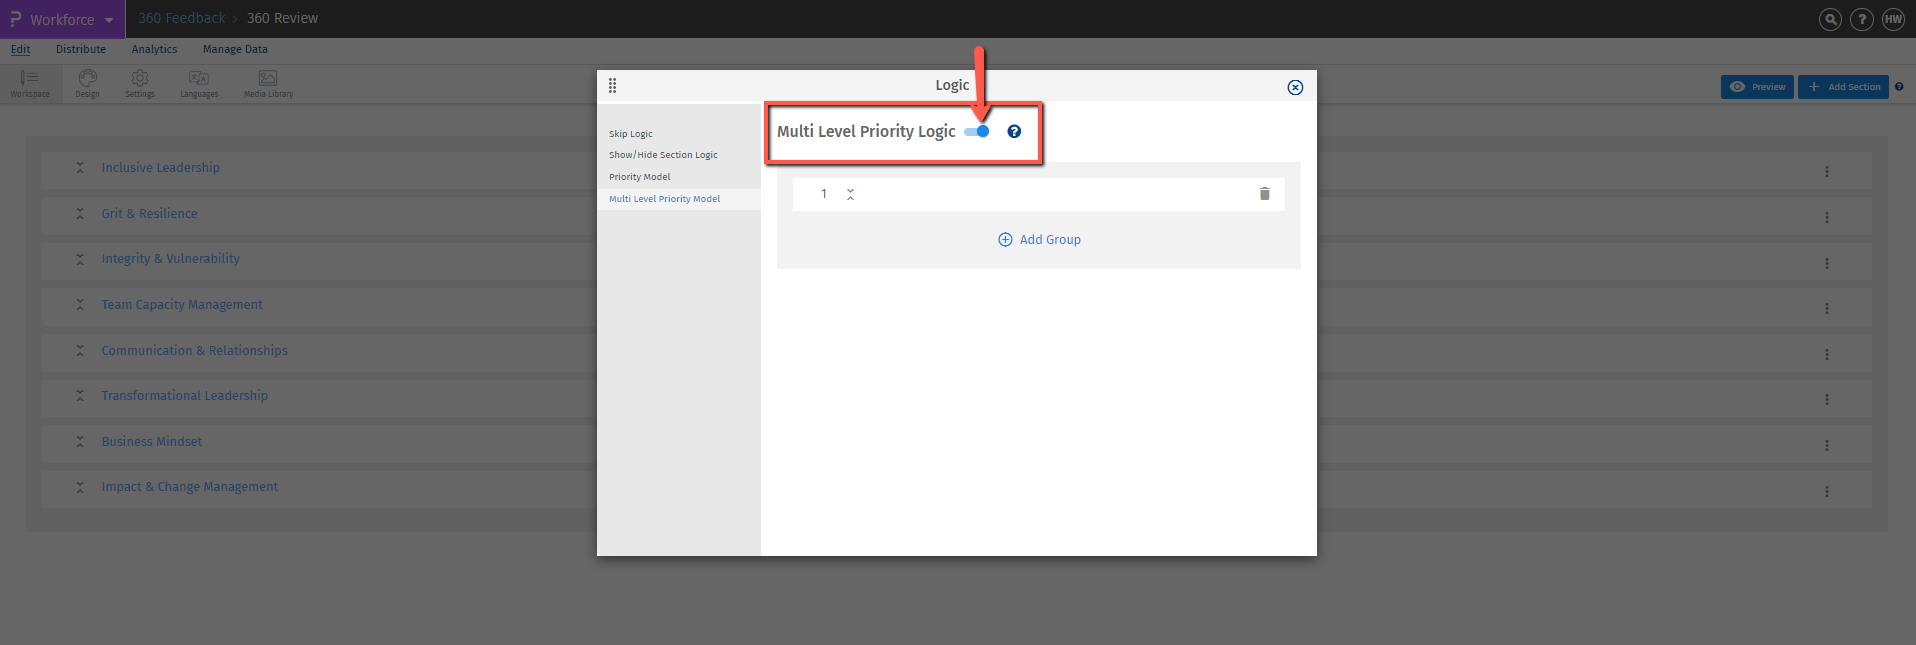Open the Edit tab
This screenshot has width=1916, height=645.
(x=20, y=49)
